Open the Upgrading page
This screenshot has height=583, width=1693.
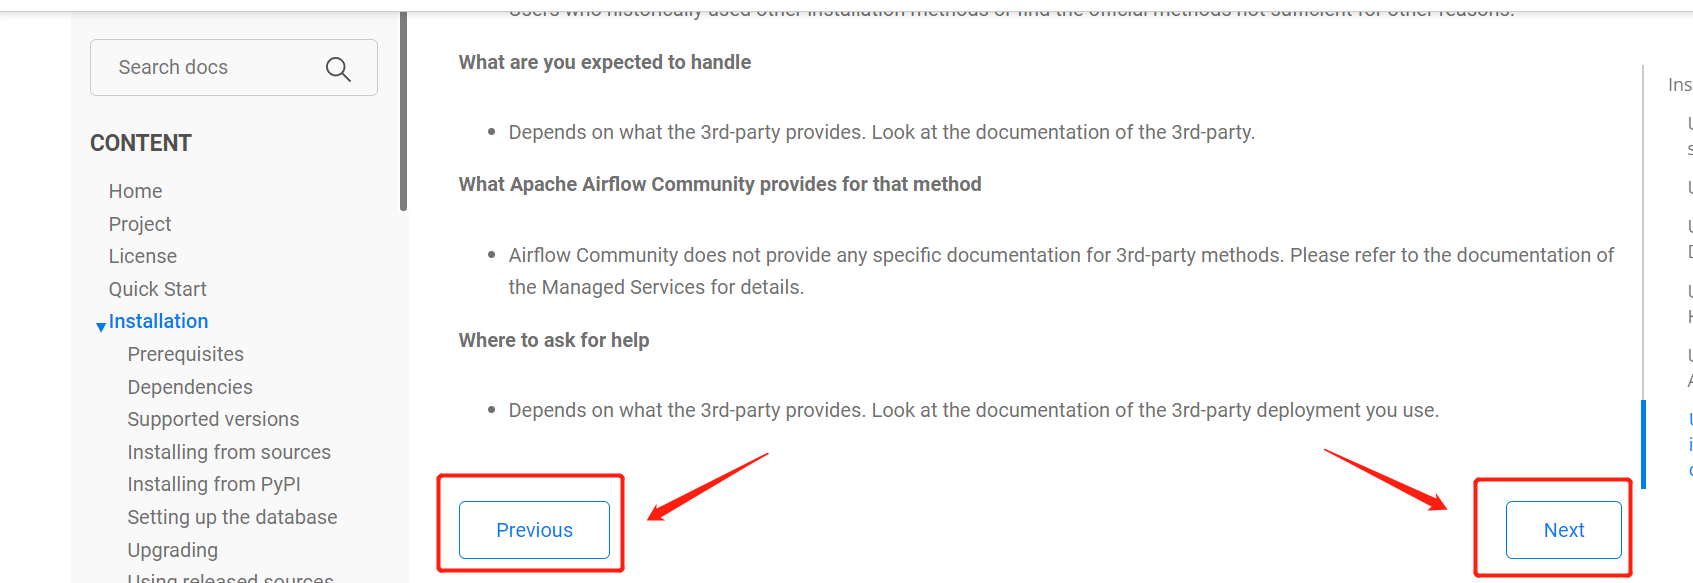172,549
